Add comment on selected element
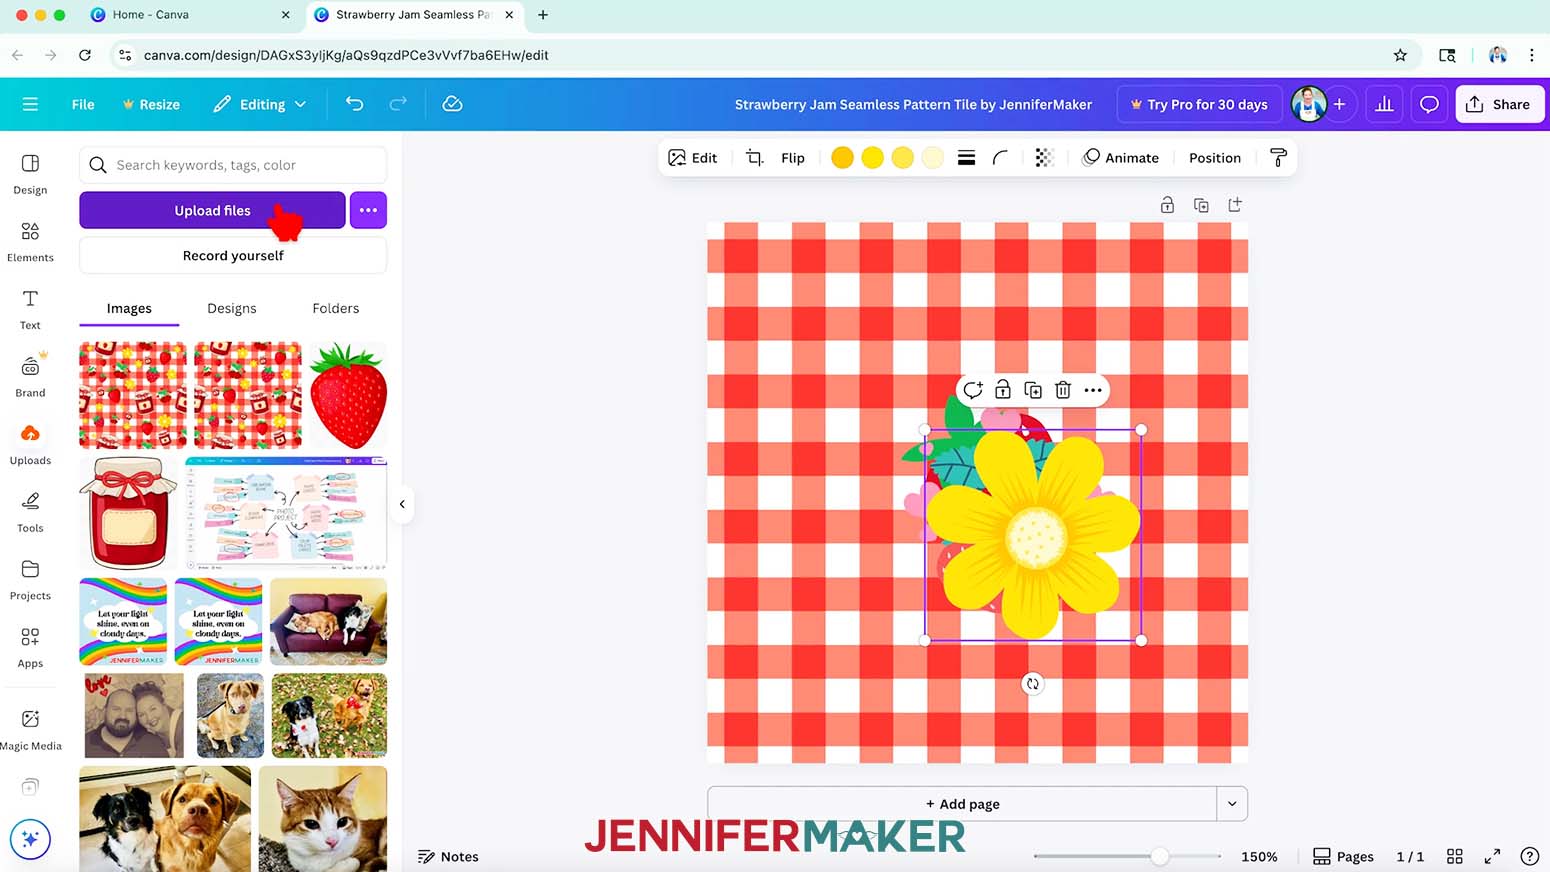Image resolution: width=1550 pixels, height=872 pixels. tap(973, 390)
